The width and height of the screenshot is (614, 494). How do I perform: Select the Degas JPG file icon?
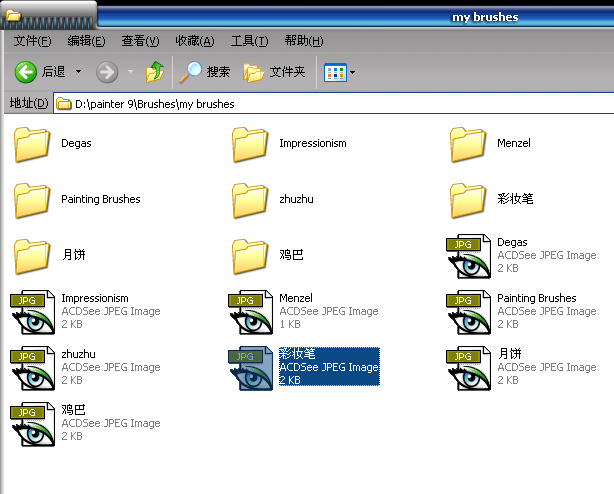tap(468, 256)
